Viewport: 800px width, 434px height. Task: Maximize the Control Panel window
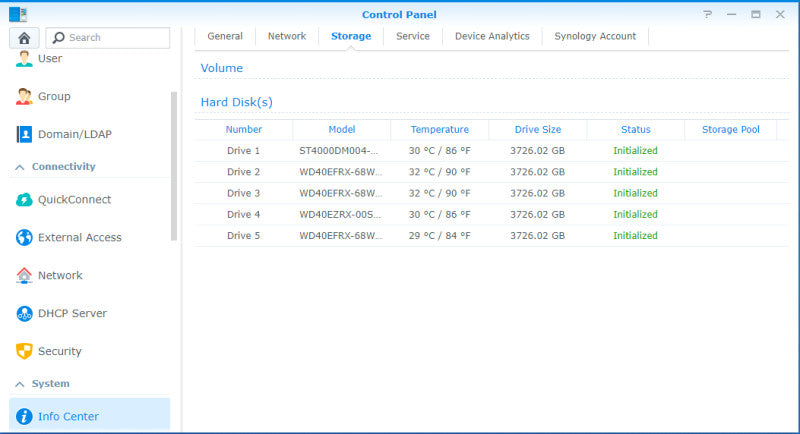(756, 14)
